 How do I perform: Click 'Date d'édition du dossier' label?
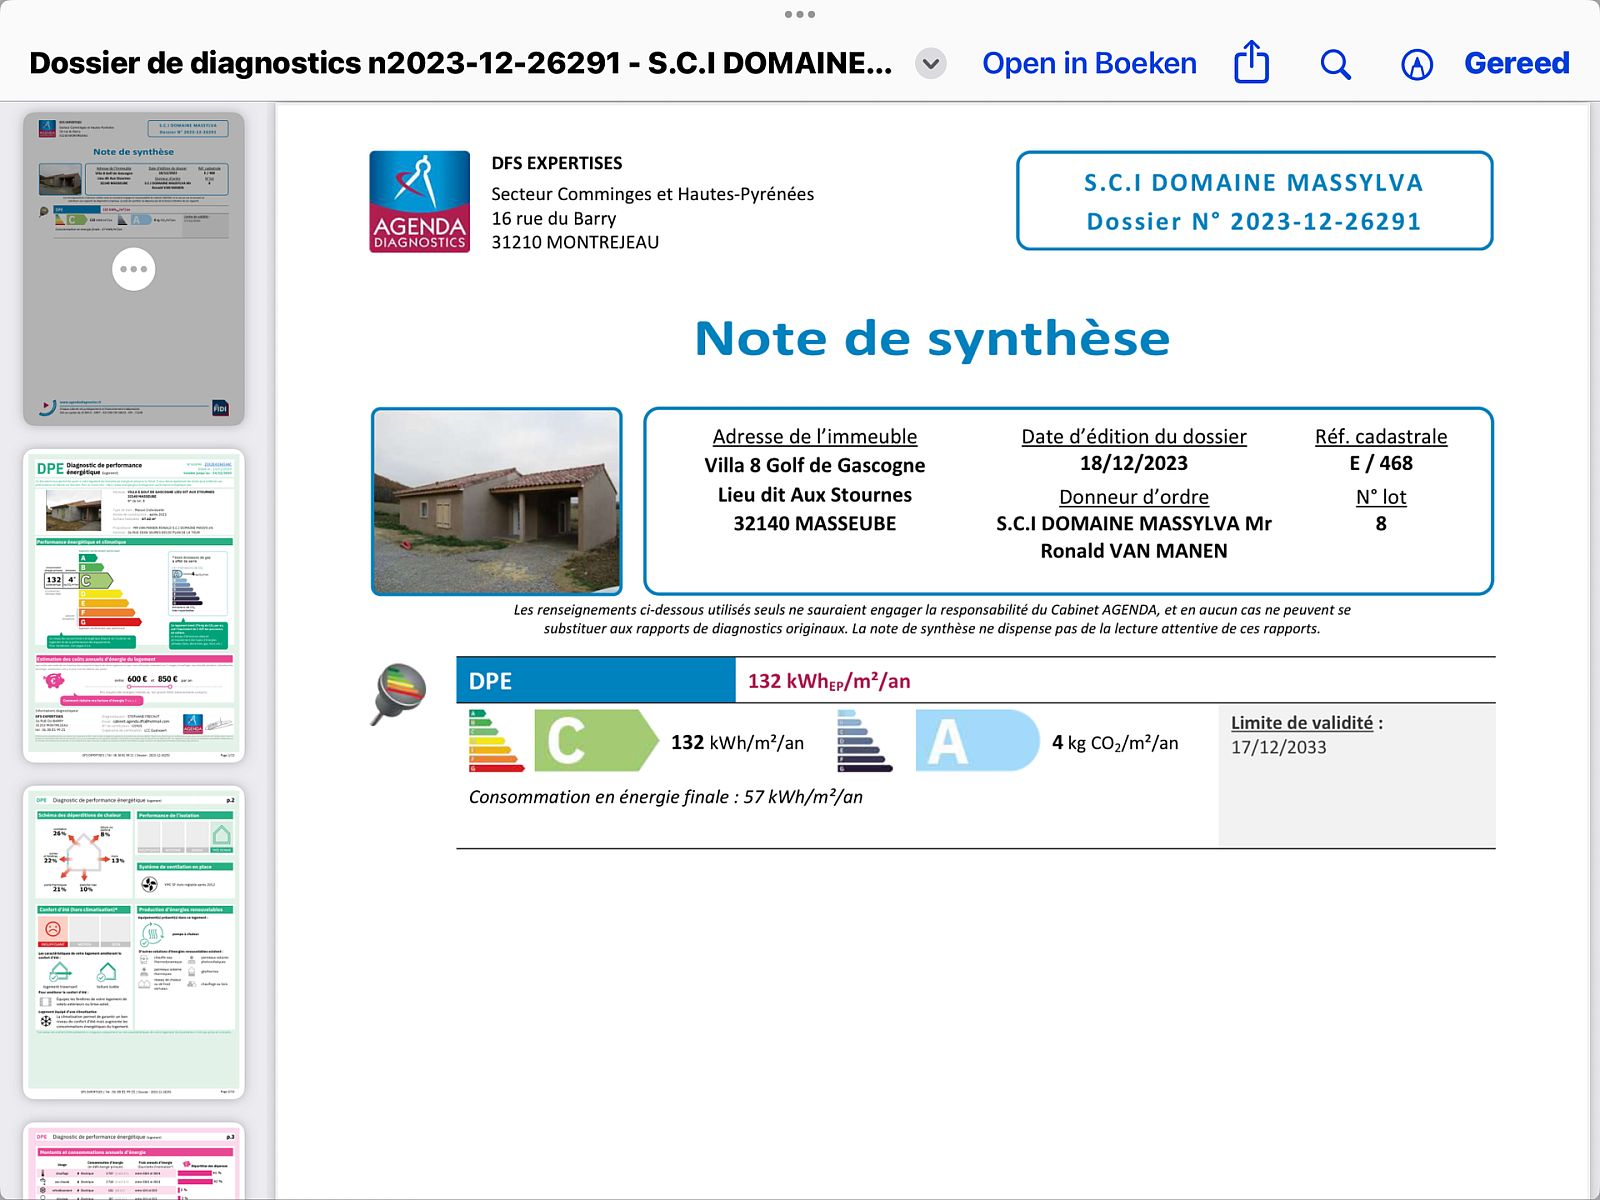tap(1134, 437)
